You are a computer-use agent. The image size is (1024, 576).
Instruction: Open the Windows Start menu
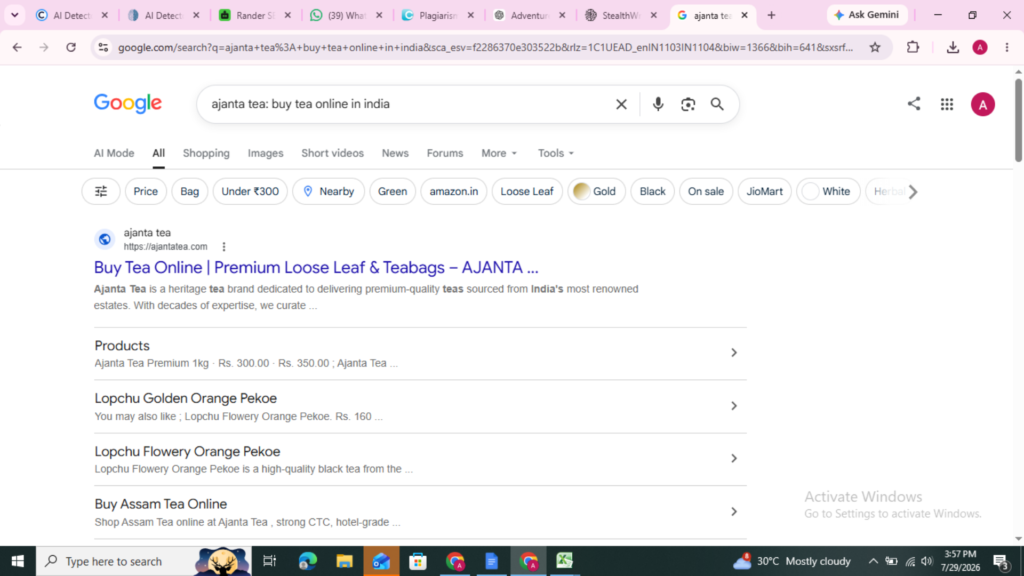click(x=18, y=561)
